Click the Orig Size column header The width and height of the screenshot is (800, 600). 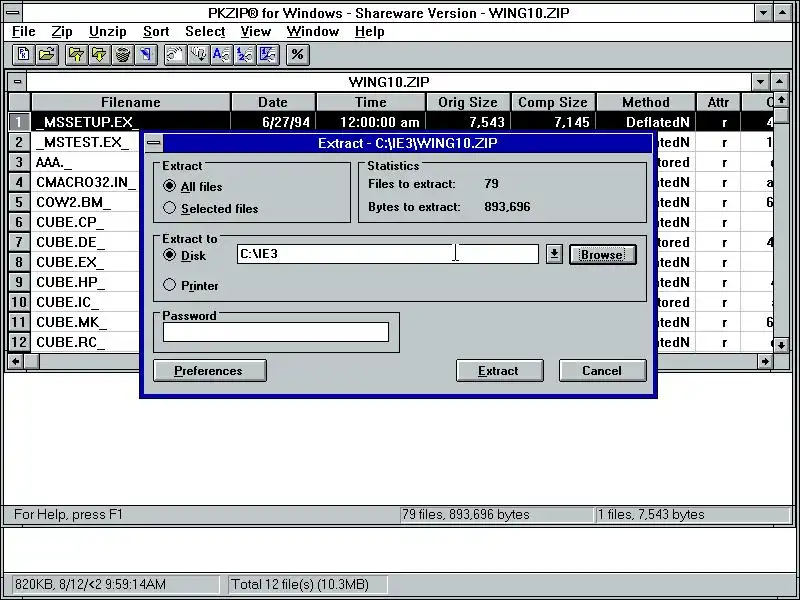pyautogui.click(x=468, y=102)
